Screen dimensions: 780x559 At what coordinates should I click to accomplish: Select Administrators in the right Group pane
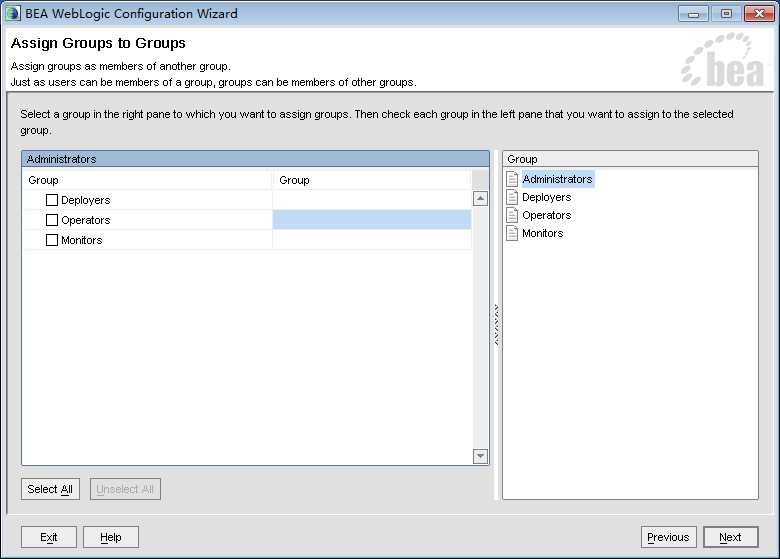(x=557, y=179)
